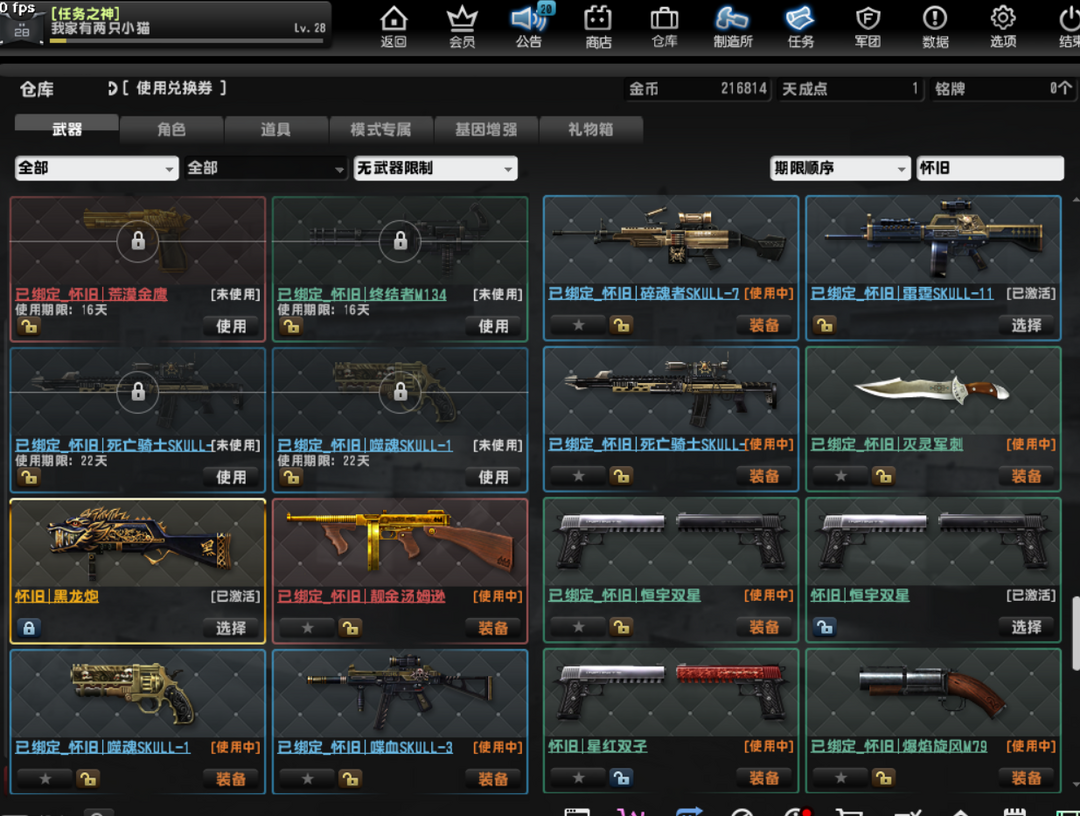Select the 靓金汤姆逊 weapon thumbnail

pyautogui.click(x=400, y=542)
